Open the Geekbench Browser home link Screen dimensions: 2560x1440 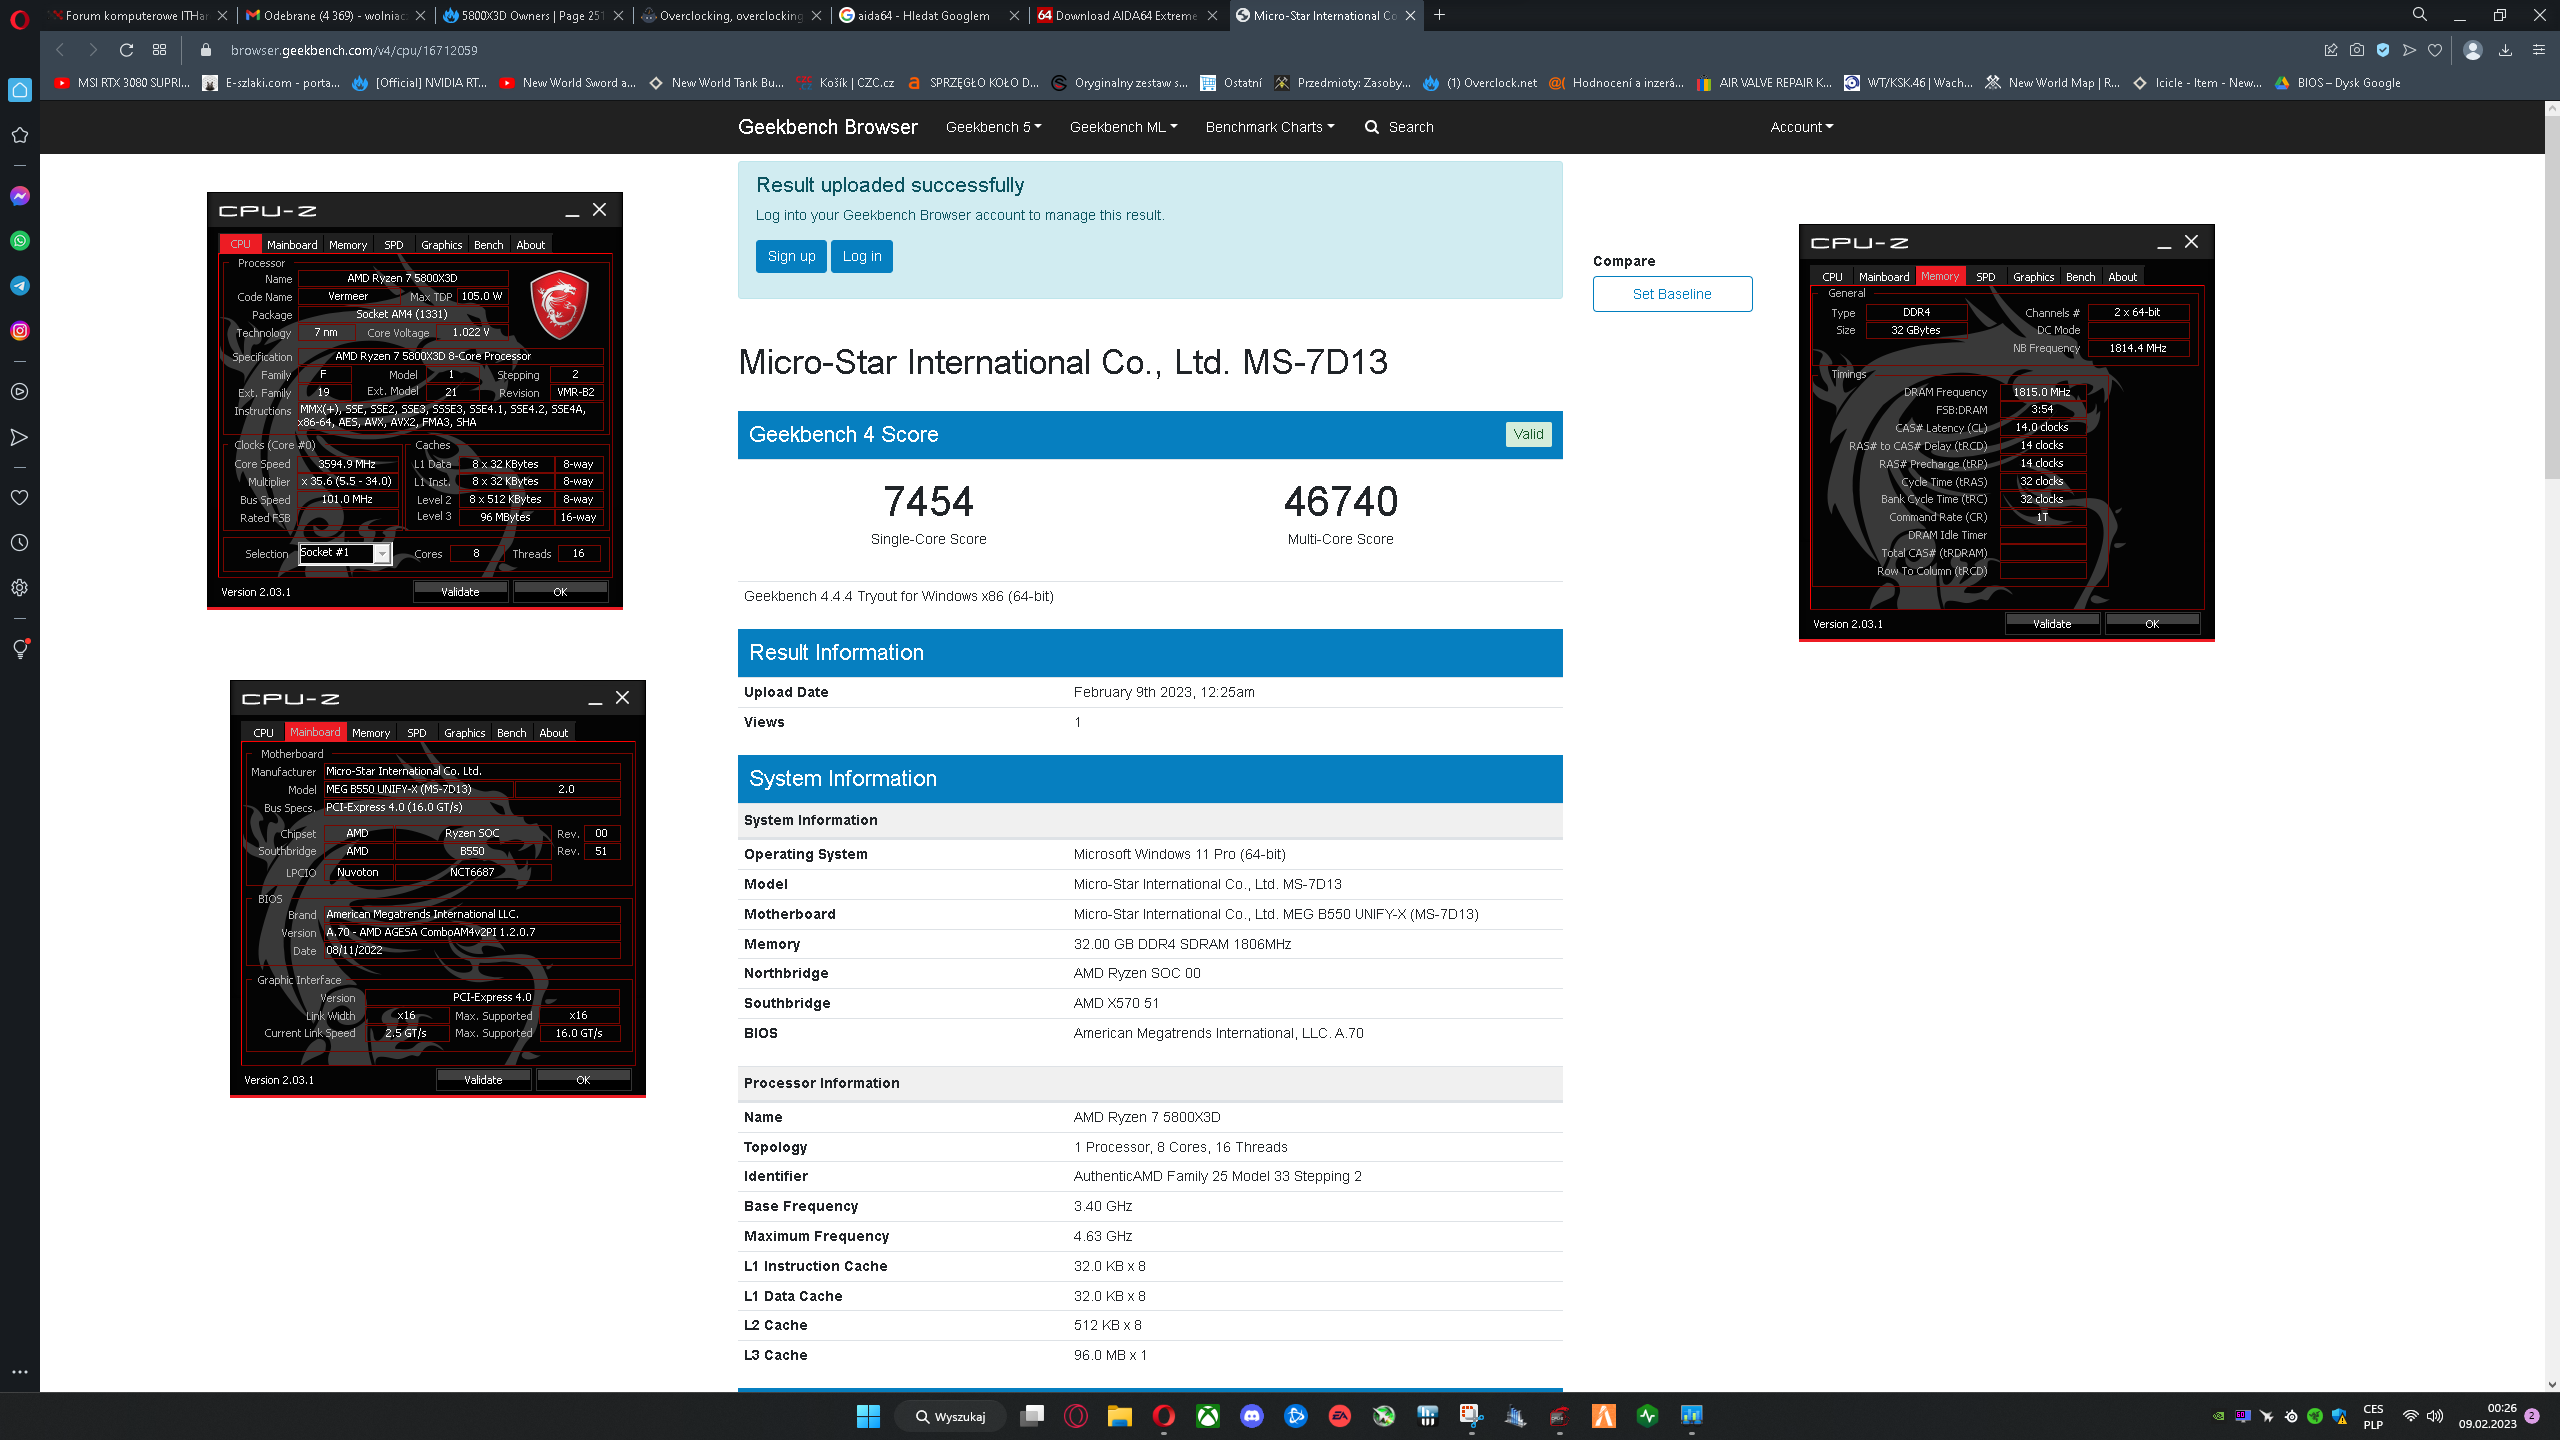827,127
